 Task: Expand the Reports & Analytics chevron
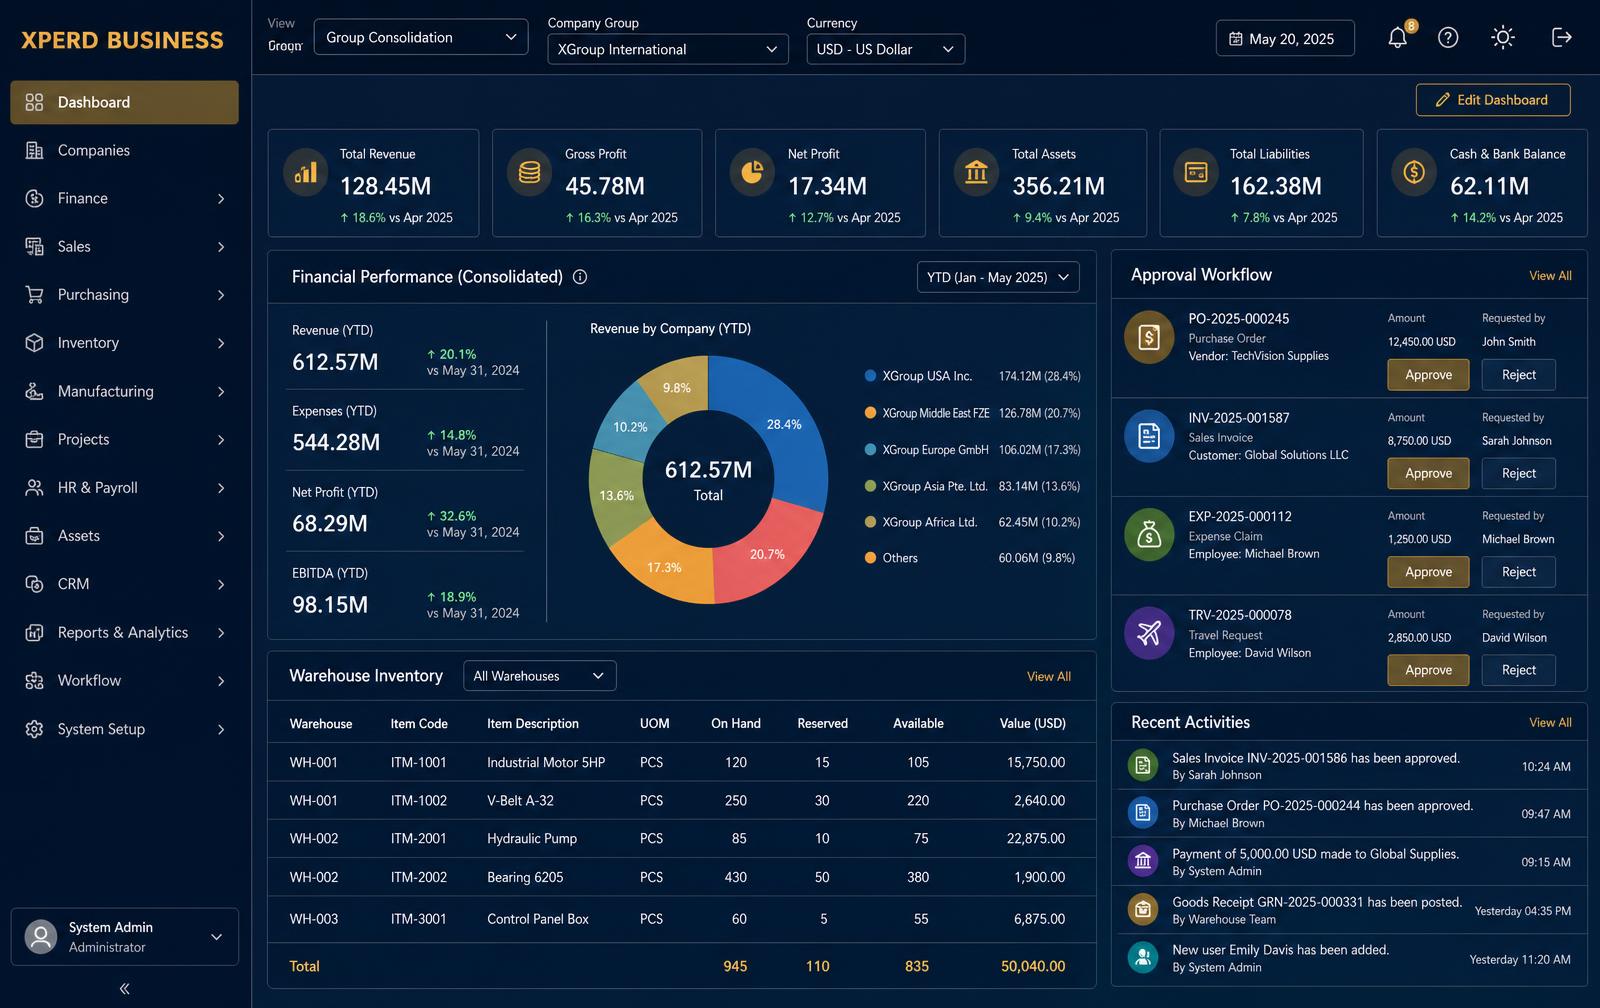(221, 633)
